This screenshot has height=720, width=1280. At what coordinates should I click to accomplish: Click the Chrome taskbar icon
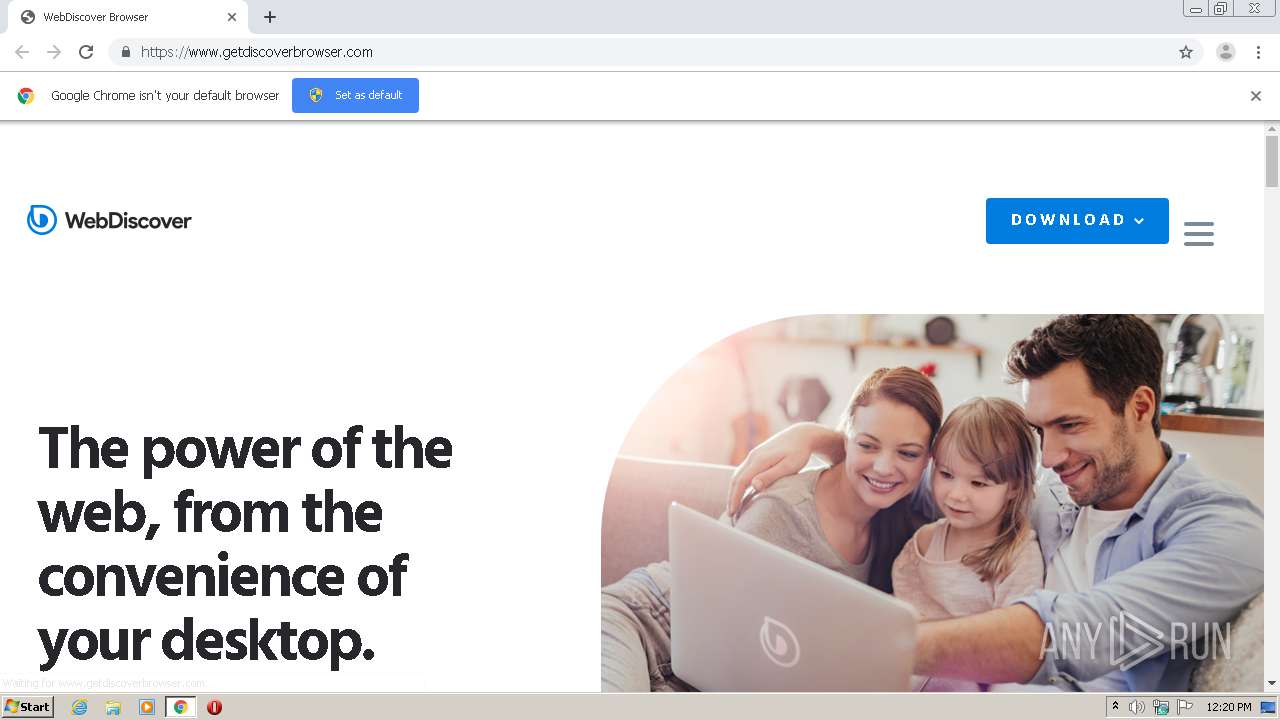click(181, 707)
